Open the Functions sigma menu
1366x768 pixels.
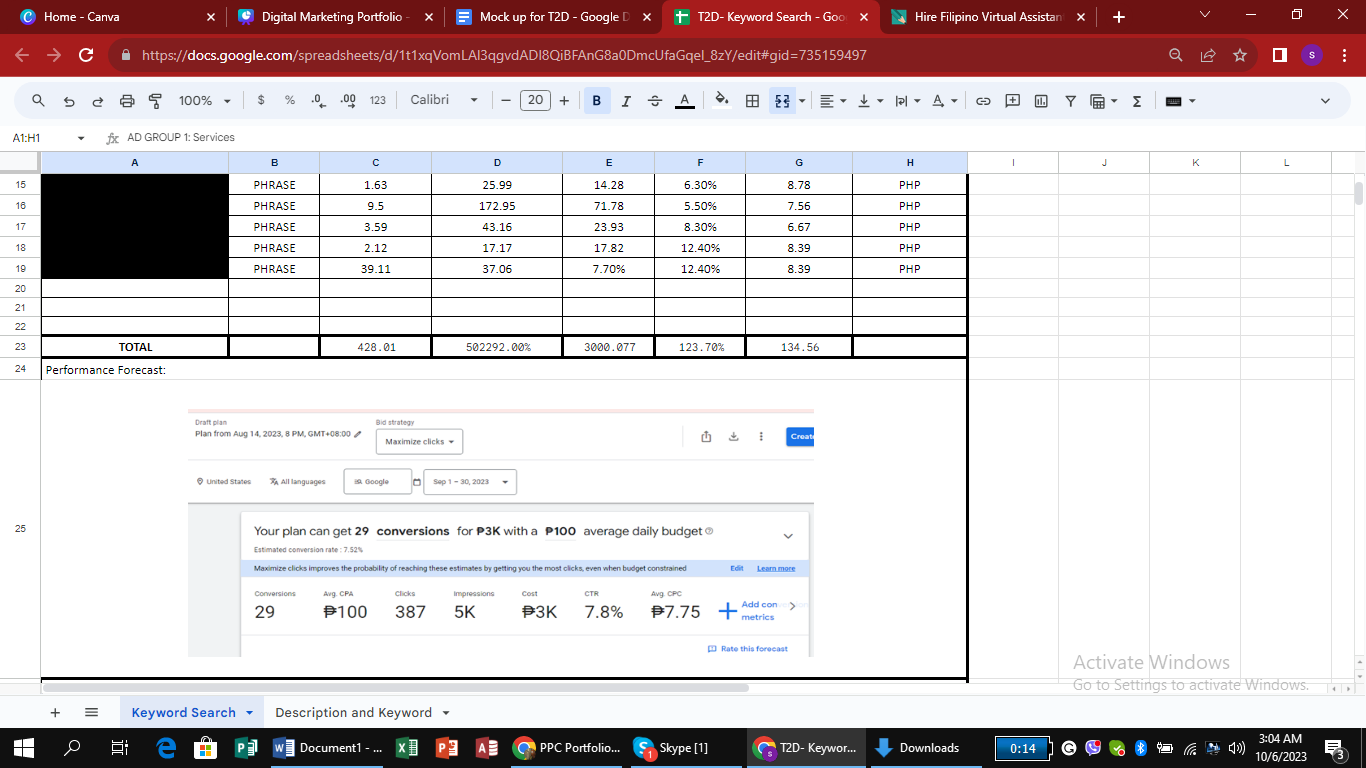1137,101
